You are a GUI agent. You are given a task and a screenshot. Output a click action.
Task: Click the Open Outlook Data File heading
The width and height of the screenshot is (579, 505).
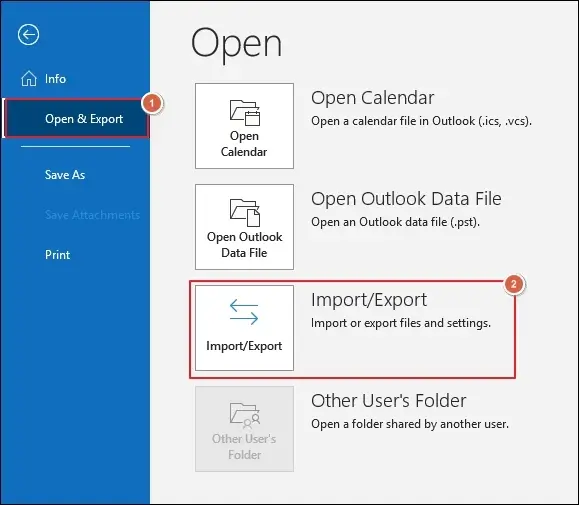click(x=406, y=199)
